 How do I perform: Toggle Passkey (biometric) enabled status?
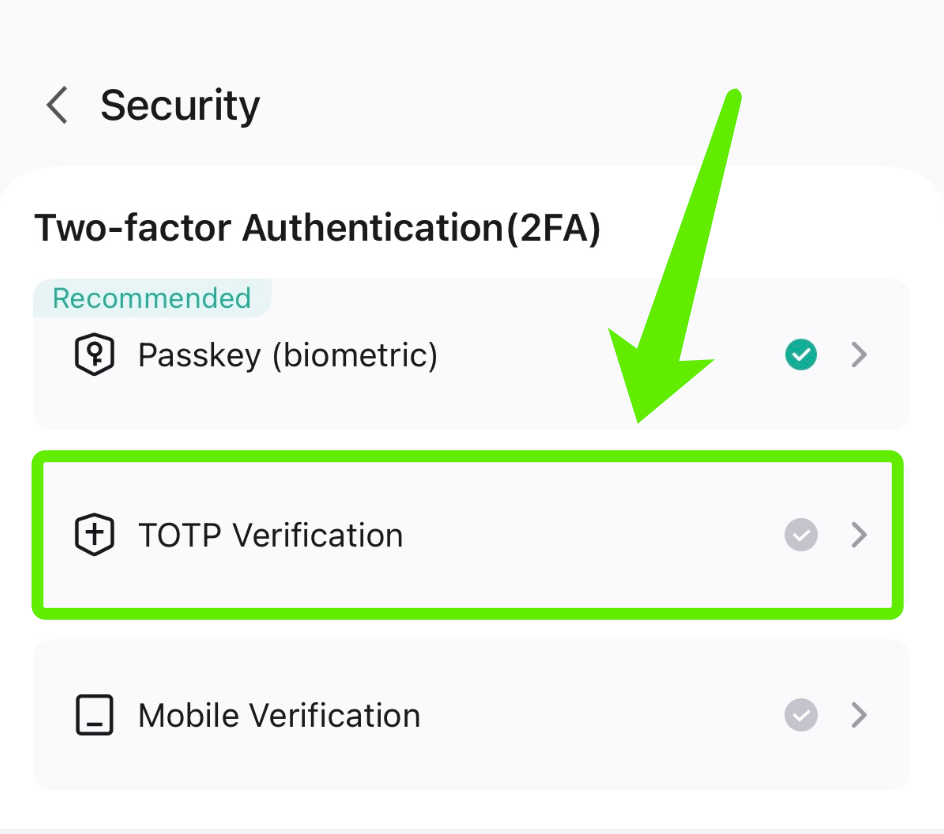pyautogui.click(x=800, y=354)
